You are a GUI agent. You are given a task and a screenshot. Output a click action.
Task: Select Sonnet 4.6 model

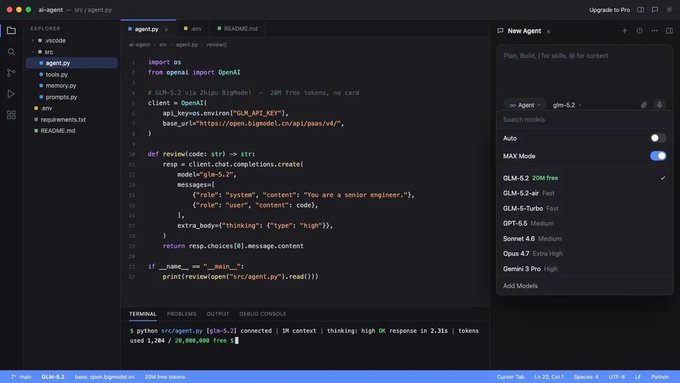584,239
